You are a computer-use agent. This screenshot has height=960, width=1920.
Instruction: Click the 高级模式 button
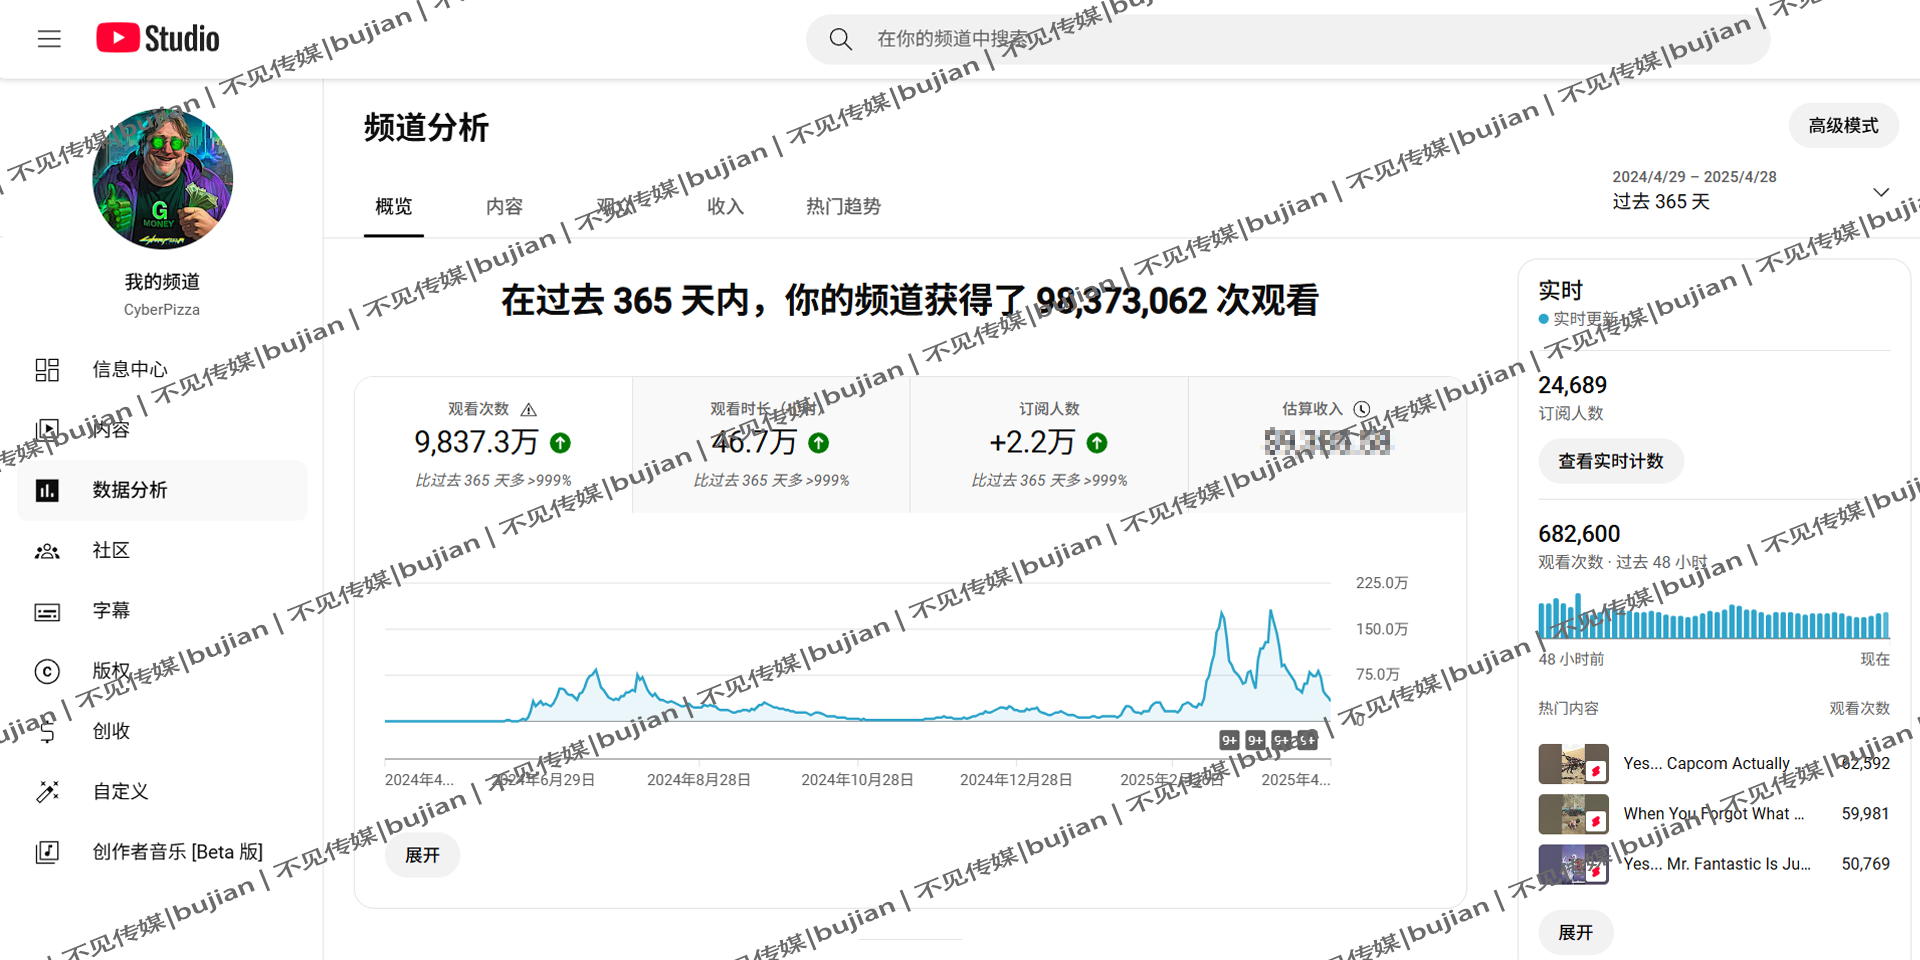(1842, 126)
